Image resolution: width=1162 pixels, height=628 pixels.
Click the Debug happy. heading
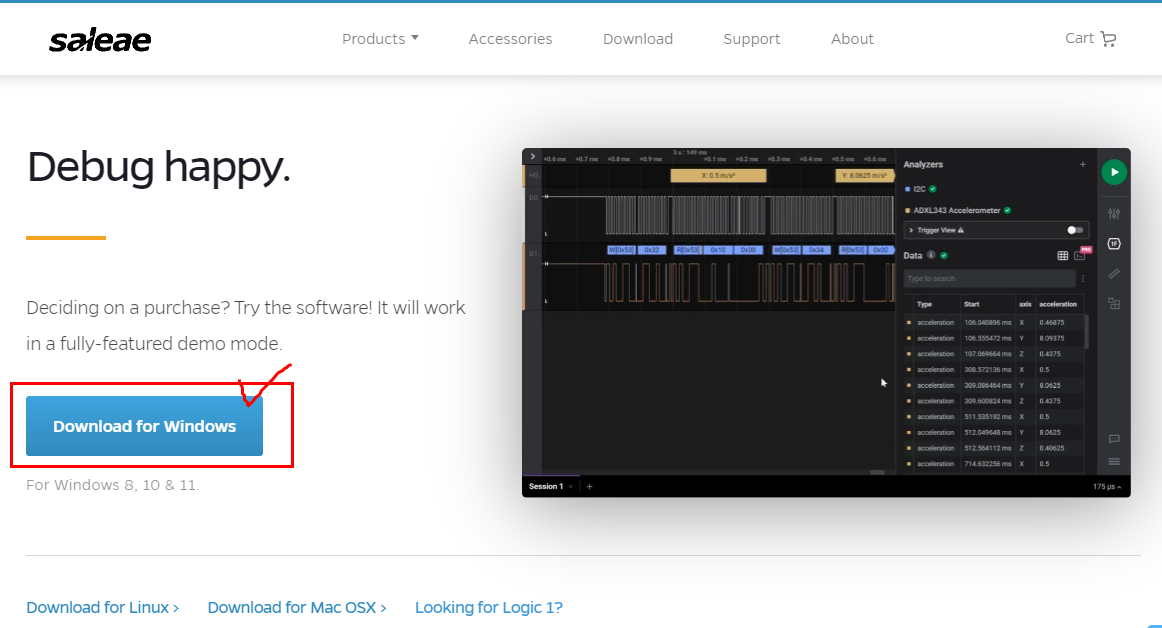(x=159, y=168)
